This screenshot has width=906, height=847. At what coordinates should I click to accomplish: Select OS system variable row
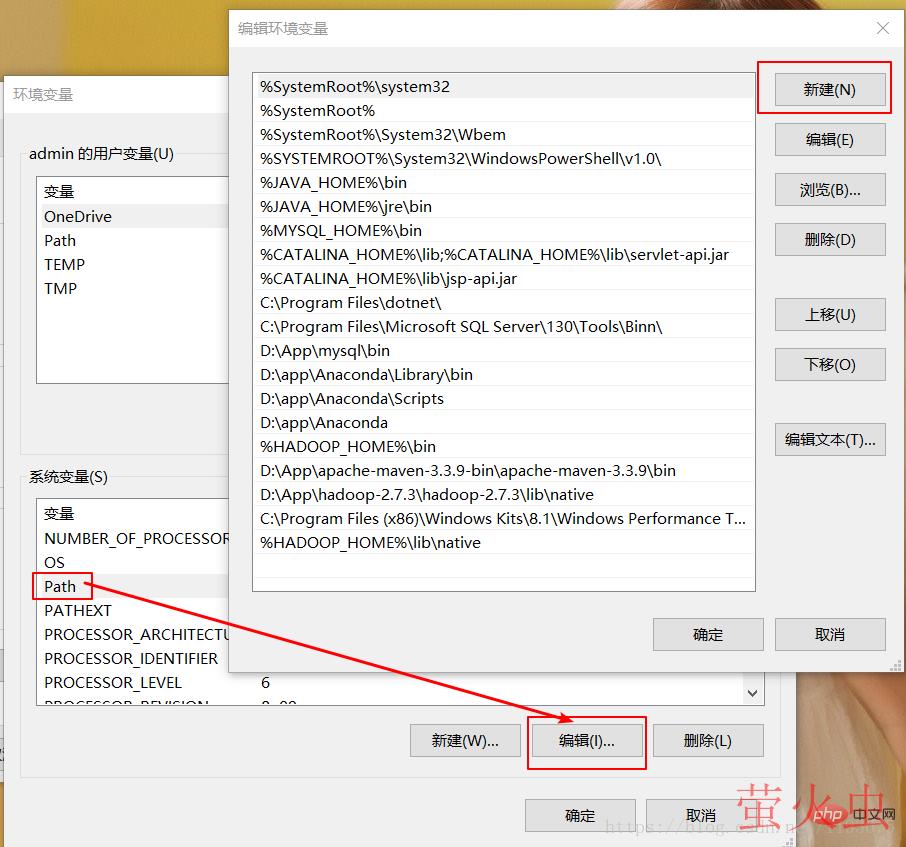(133, 562)
